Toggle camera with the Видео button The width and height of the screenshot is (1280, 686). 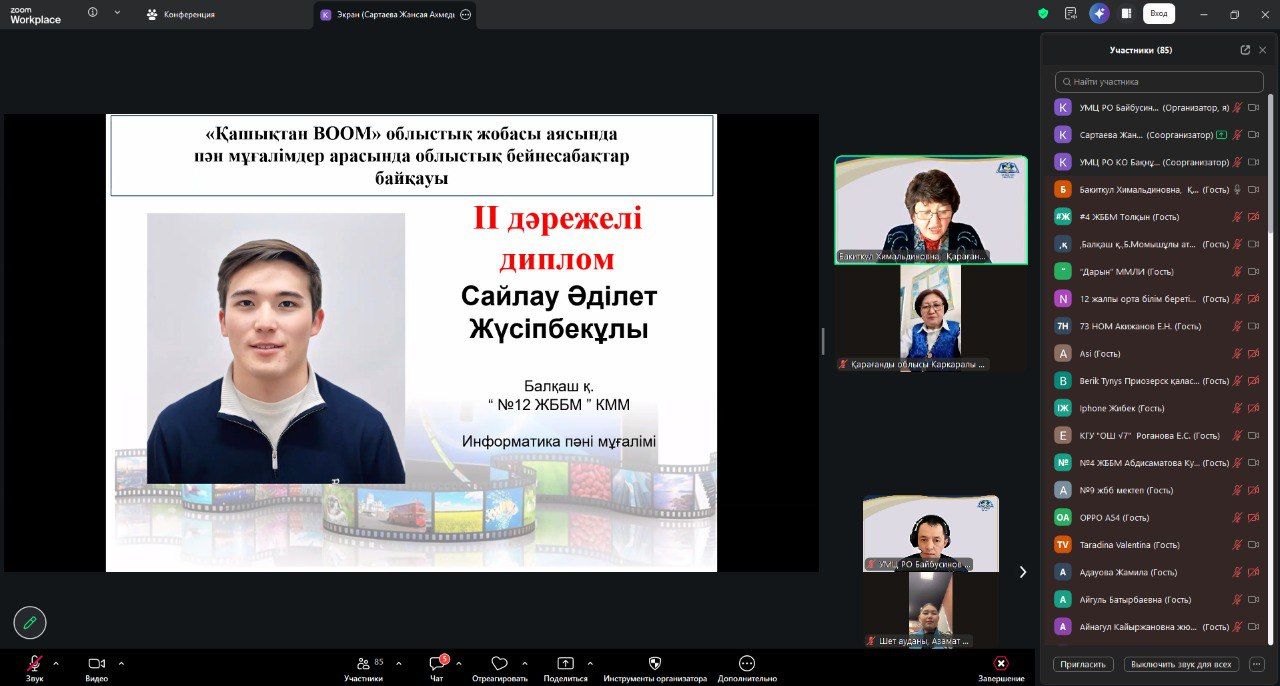[96, 664]
